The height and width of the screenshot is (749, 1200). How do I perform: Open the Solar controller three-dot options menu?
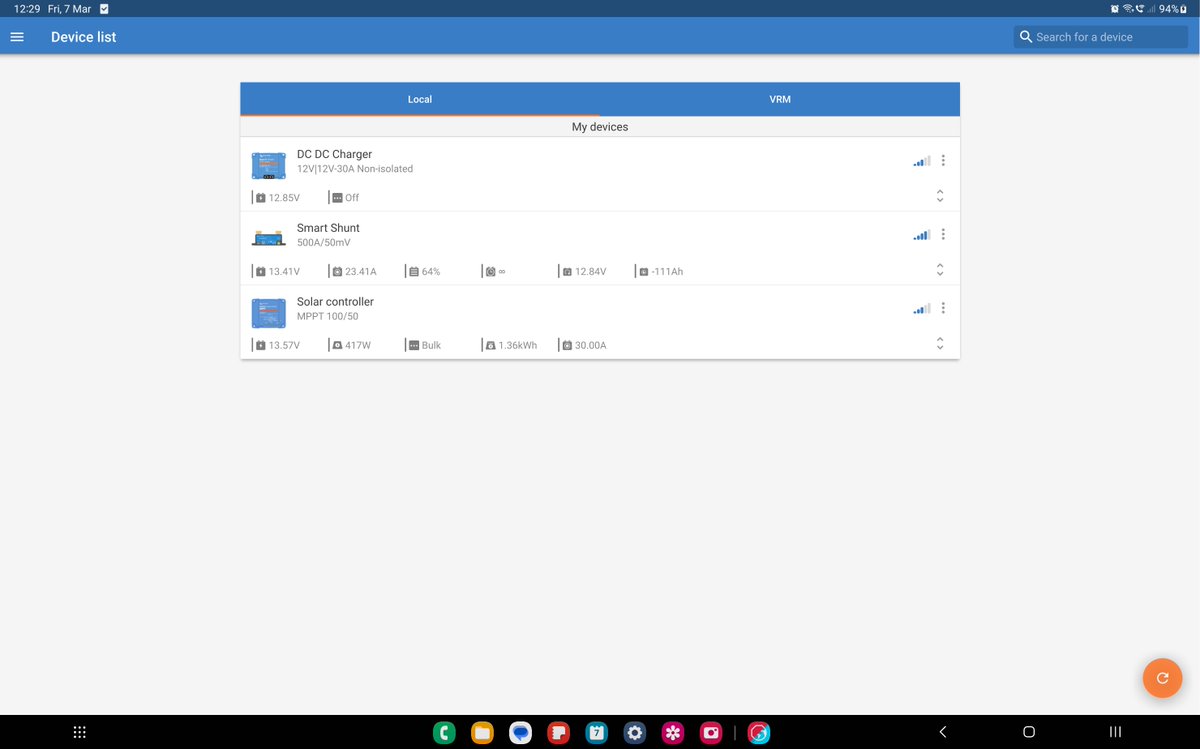pos(943,308)
